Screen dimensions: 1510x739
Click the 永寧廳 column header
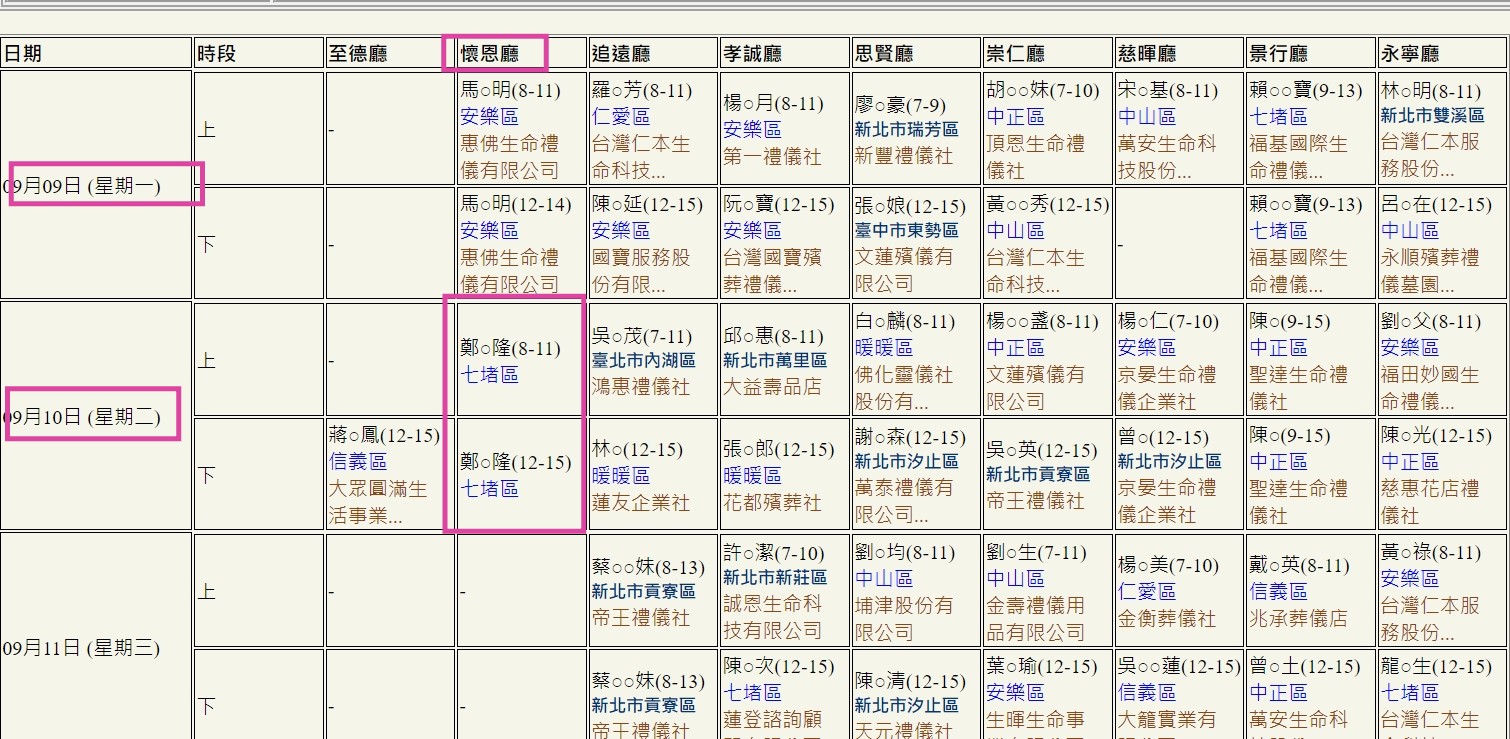point(1409,53)
